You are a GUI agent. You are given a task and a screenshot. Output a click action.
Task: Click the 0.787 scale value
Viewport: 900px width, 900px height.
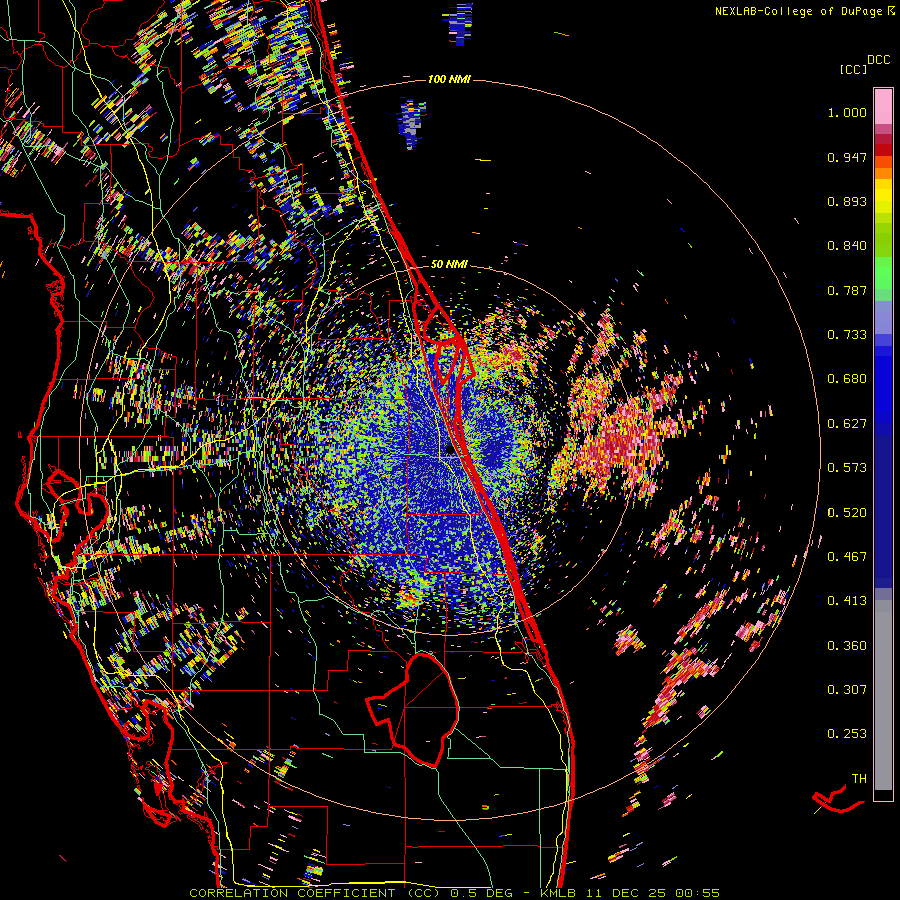(x=847, y=290)
